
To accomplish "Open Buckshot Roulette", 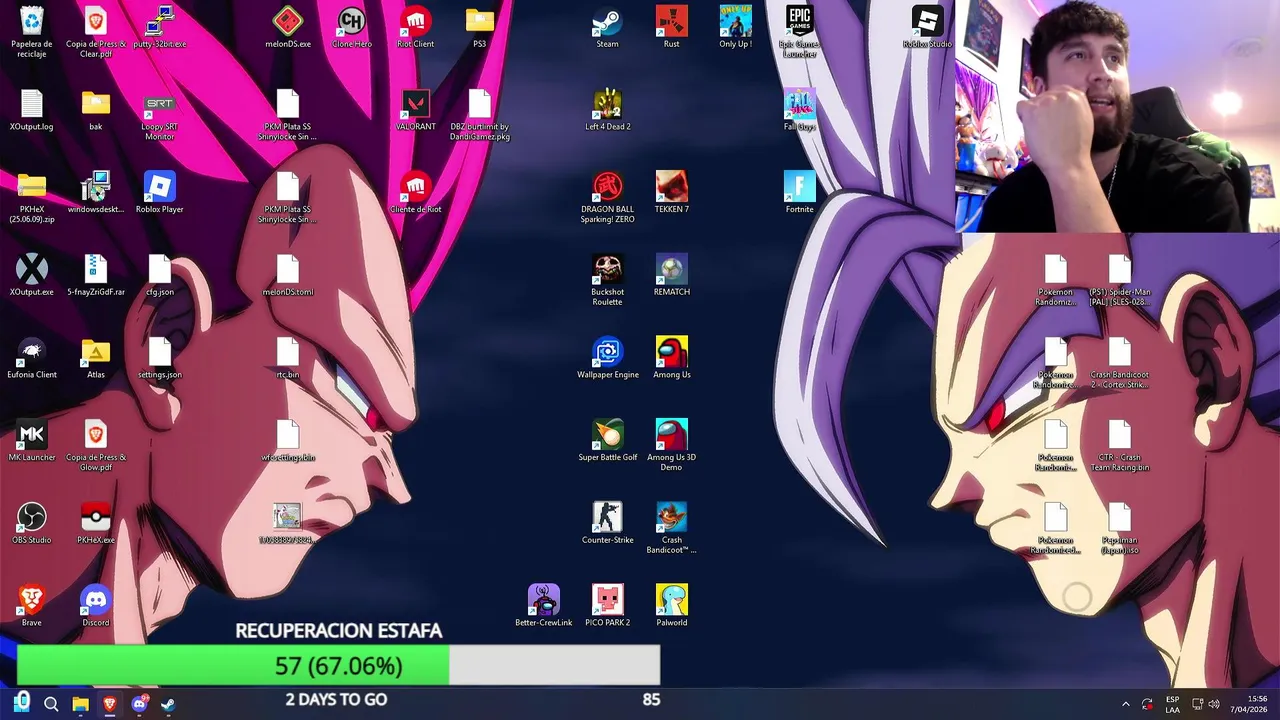I will 607,280.
